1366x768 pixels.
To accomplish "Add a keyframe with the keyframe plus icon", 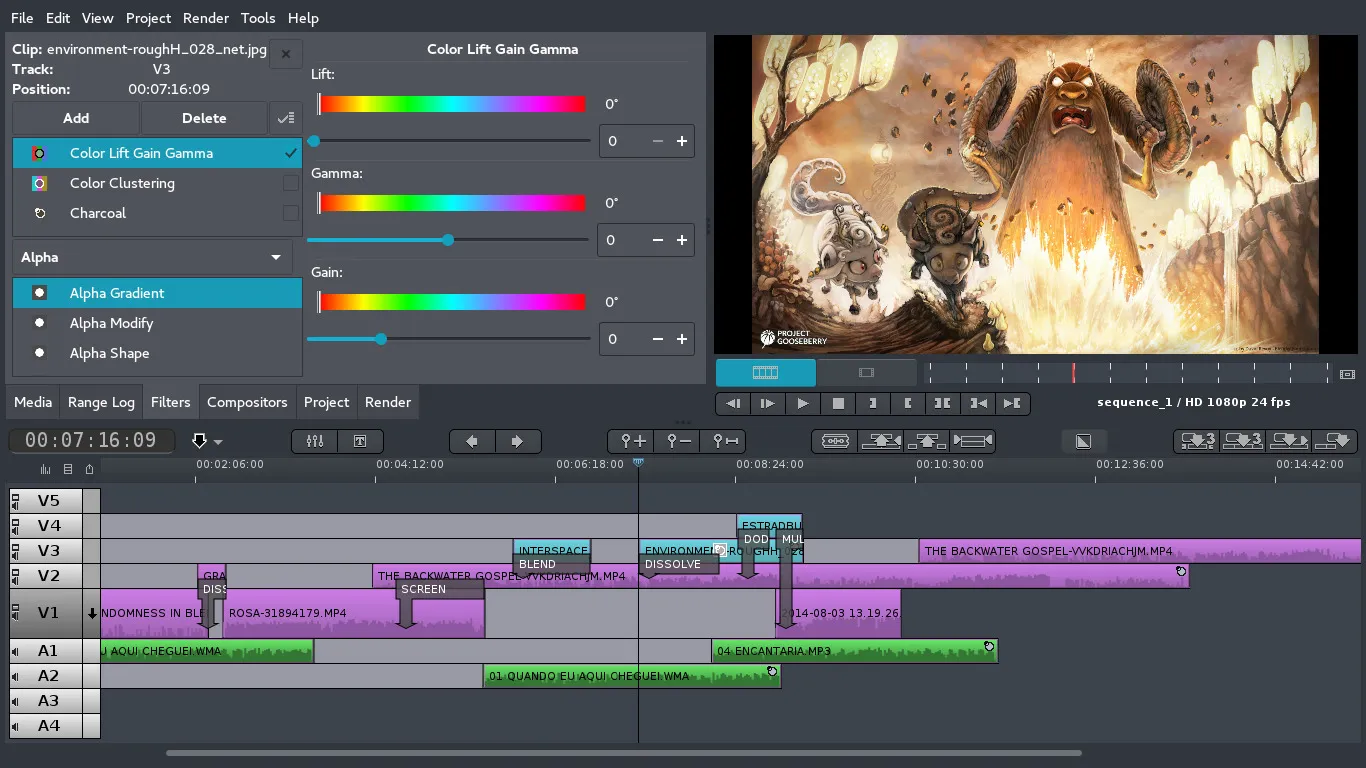I will coord(629,441).
